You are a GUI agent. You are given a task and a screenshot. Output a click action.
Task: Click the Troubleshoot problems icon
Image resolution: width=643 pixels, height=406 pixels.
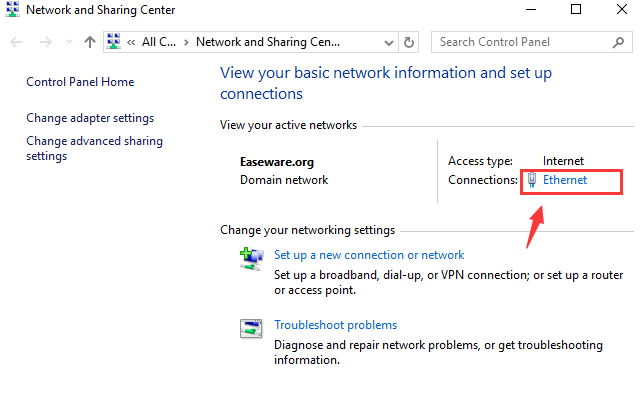pos(250,328)
